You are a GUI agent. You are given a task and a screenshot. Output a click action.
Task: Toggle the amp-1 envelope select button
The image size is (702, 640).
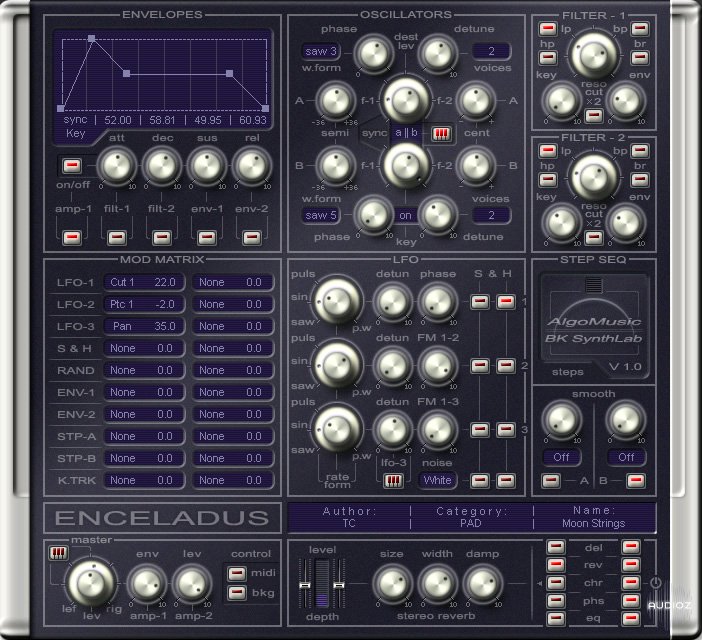72,237
